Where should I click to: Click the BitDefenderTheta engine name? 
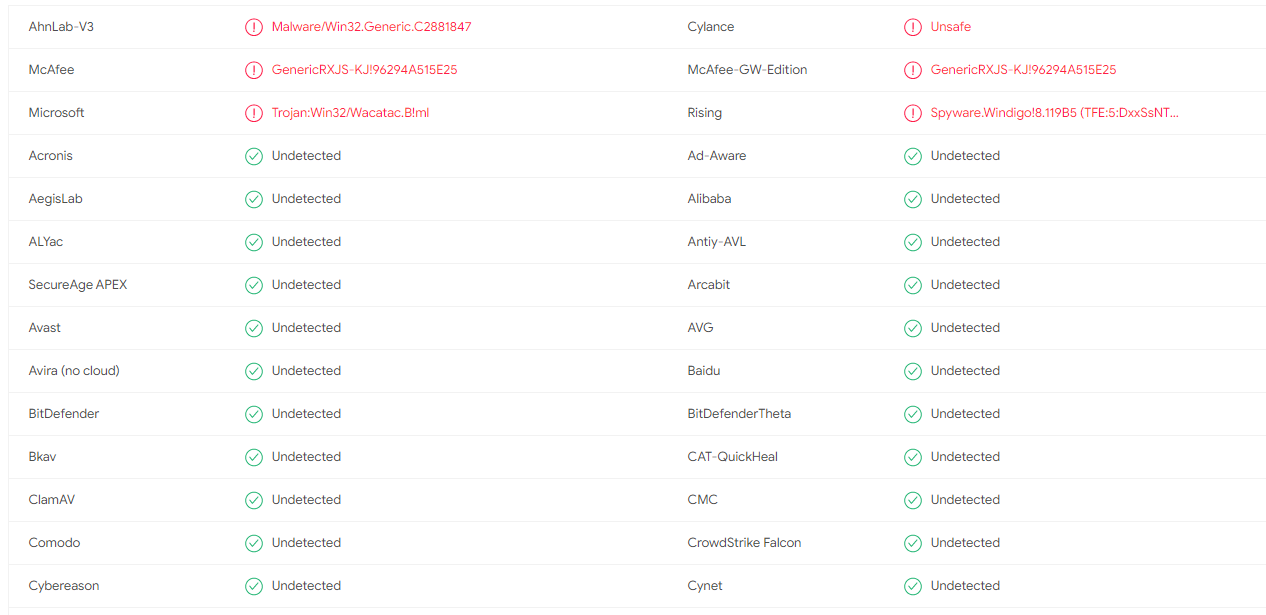tap(739, 414)
